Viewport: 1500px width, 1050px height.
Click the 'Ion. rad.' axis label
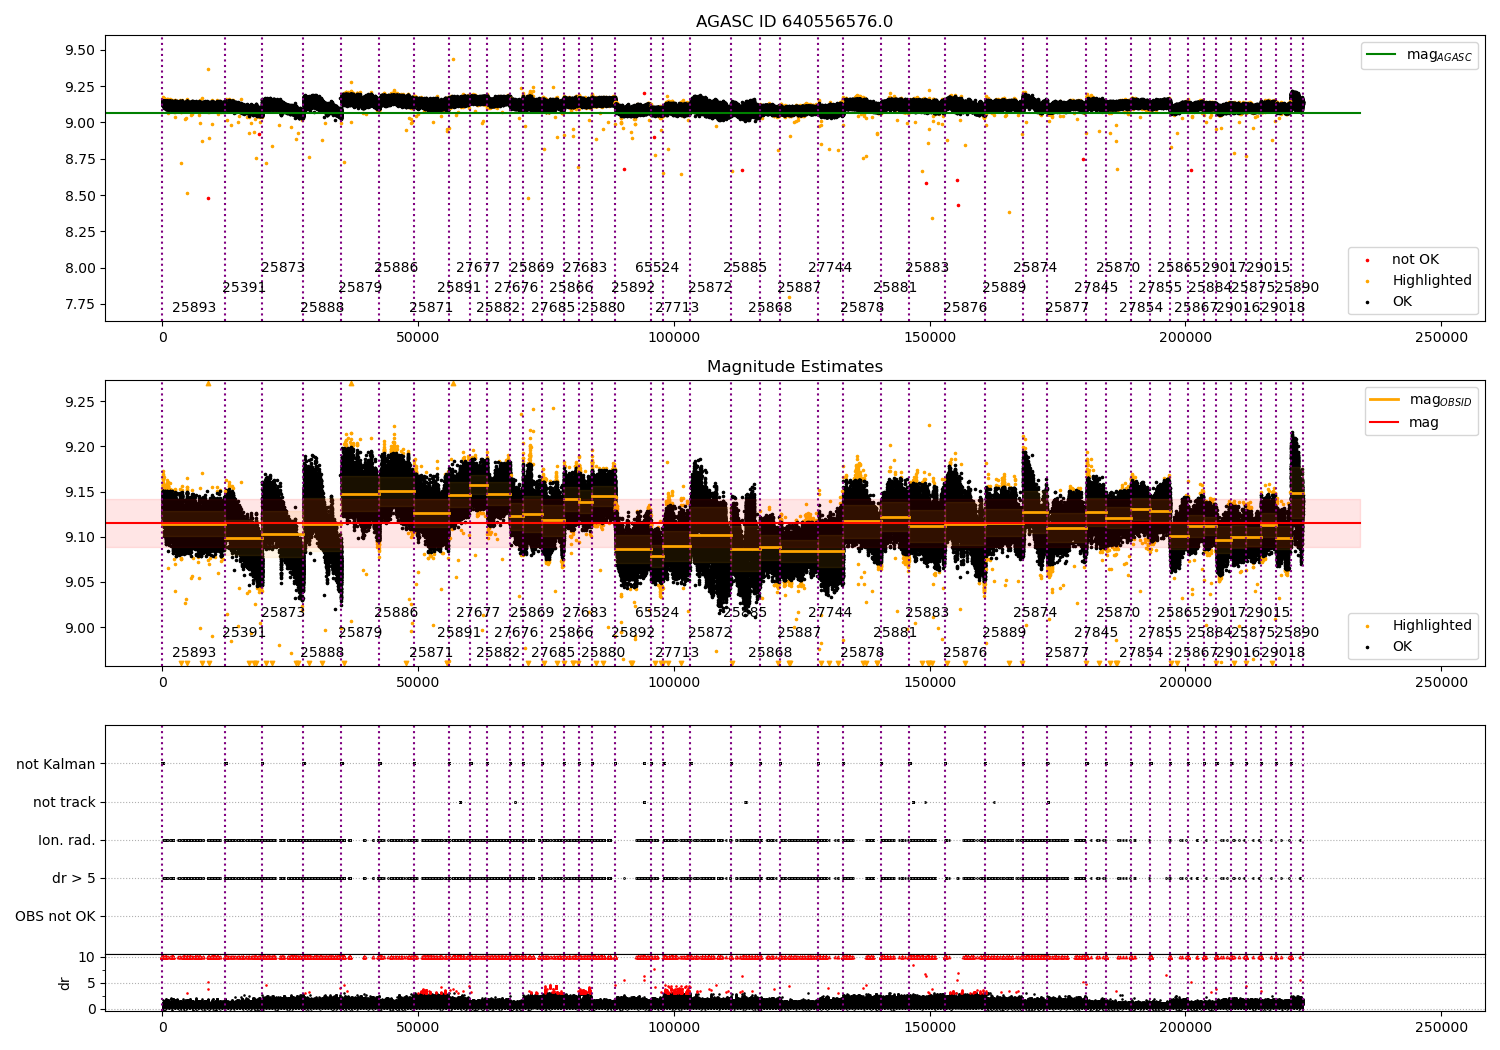pyautogui.click(x=67, y=841)
